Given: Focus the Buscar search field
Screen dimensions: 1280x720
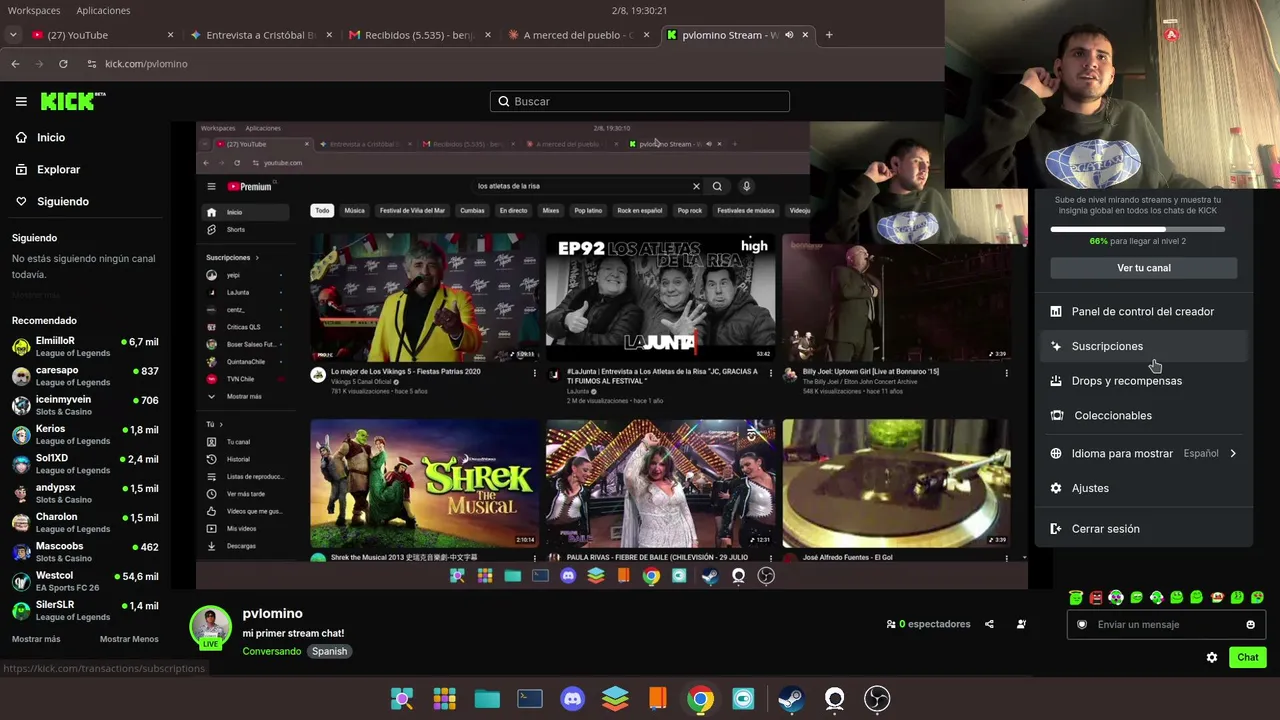Looking at the screenshot, I should (640, 101).
